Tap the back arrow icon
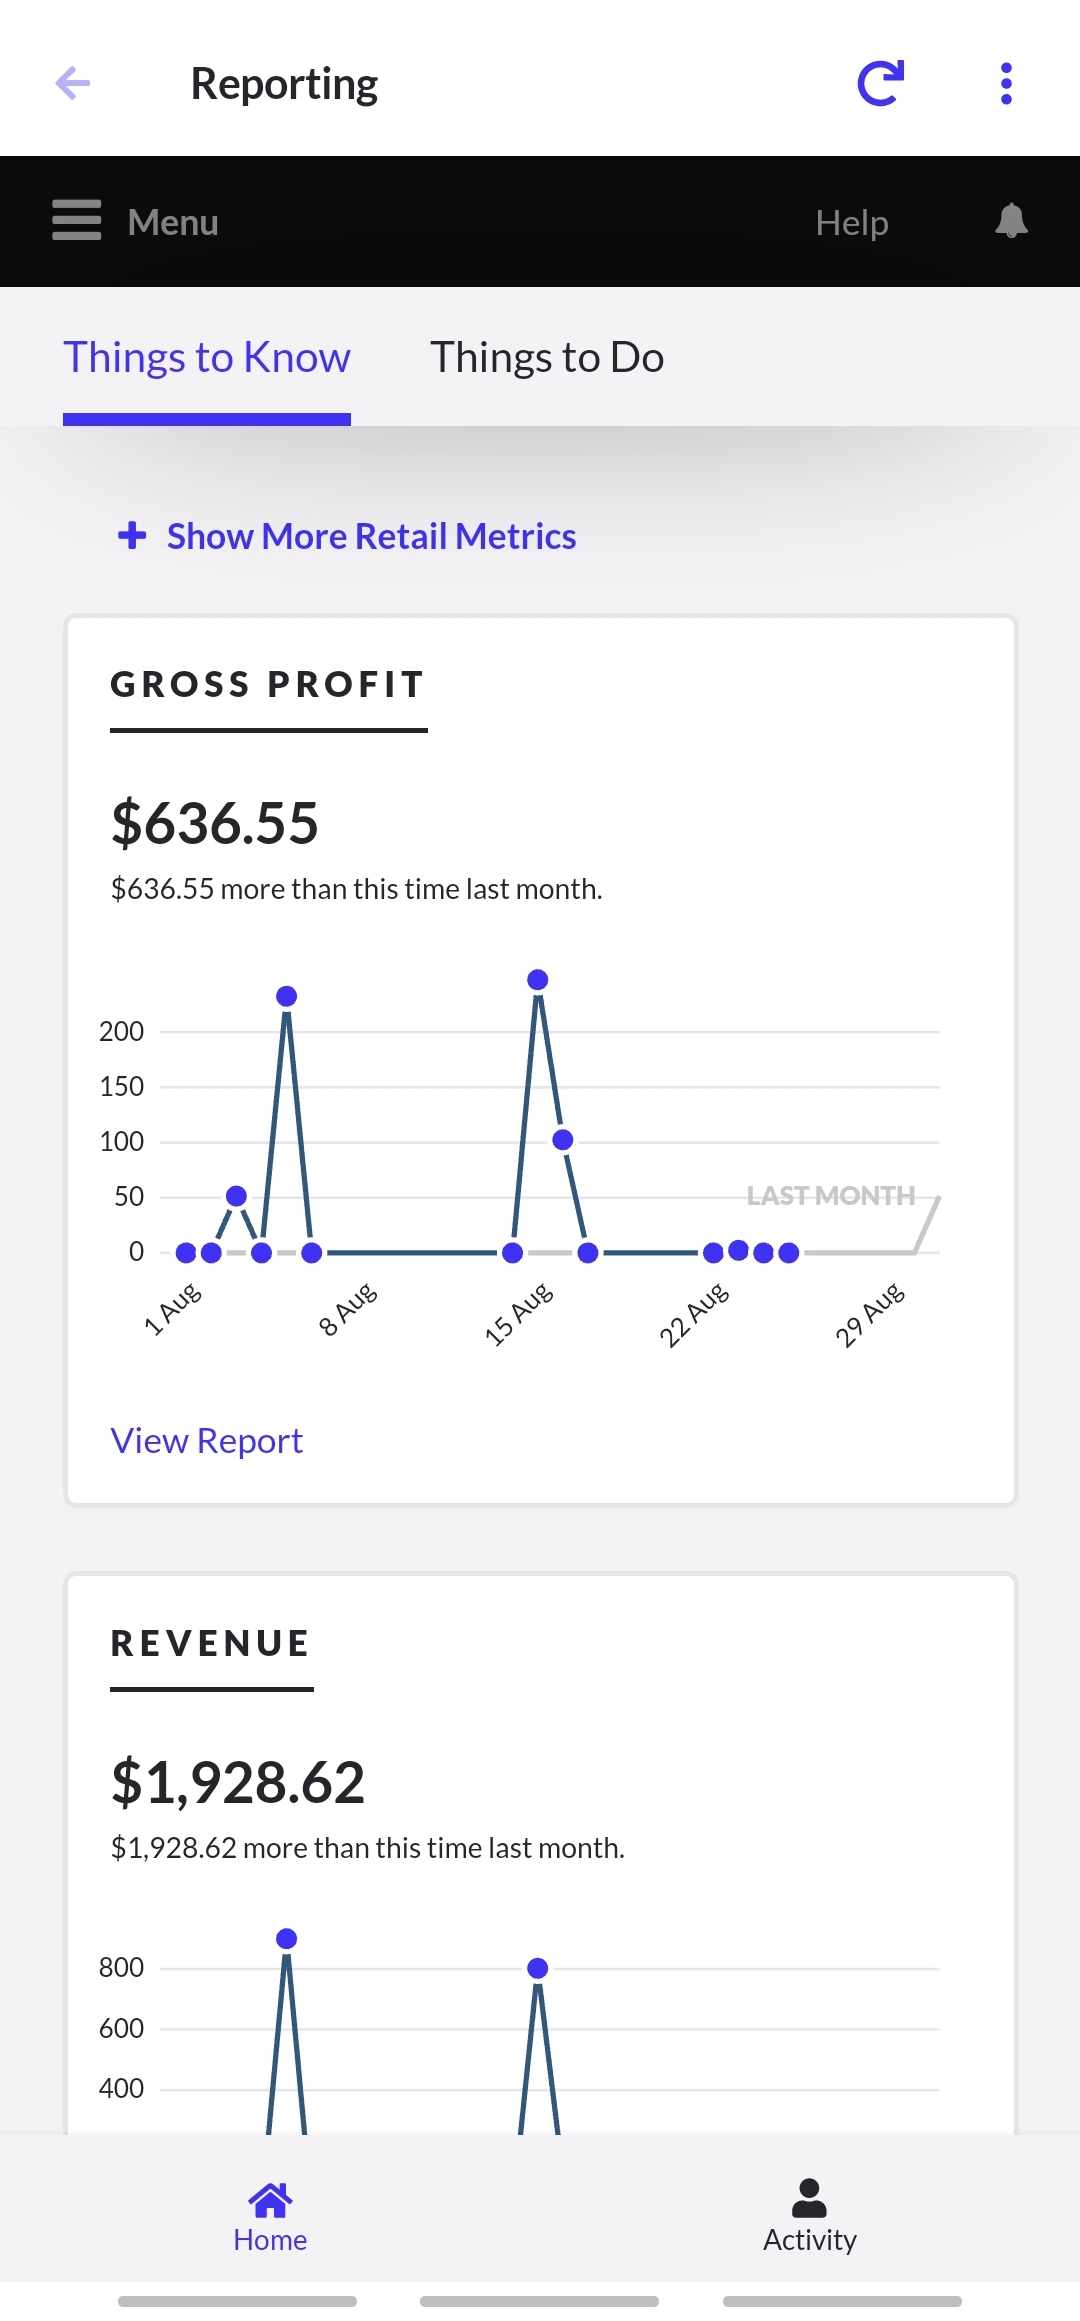 pyautogui.click(x=73, y=83)
